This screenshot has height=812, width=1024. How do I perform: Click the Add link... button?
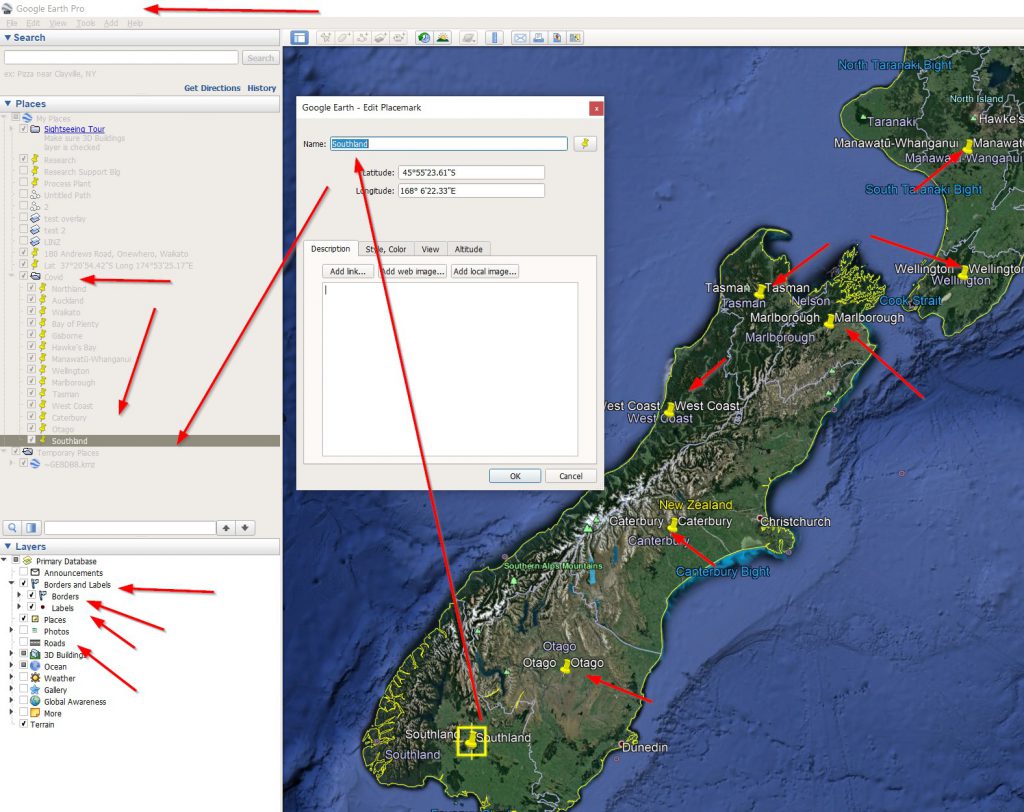[347, 271]
